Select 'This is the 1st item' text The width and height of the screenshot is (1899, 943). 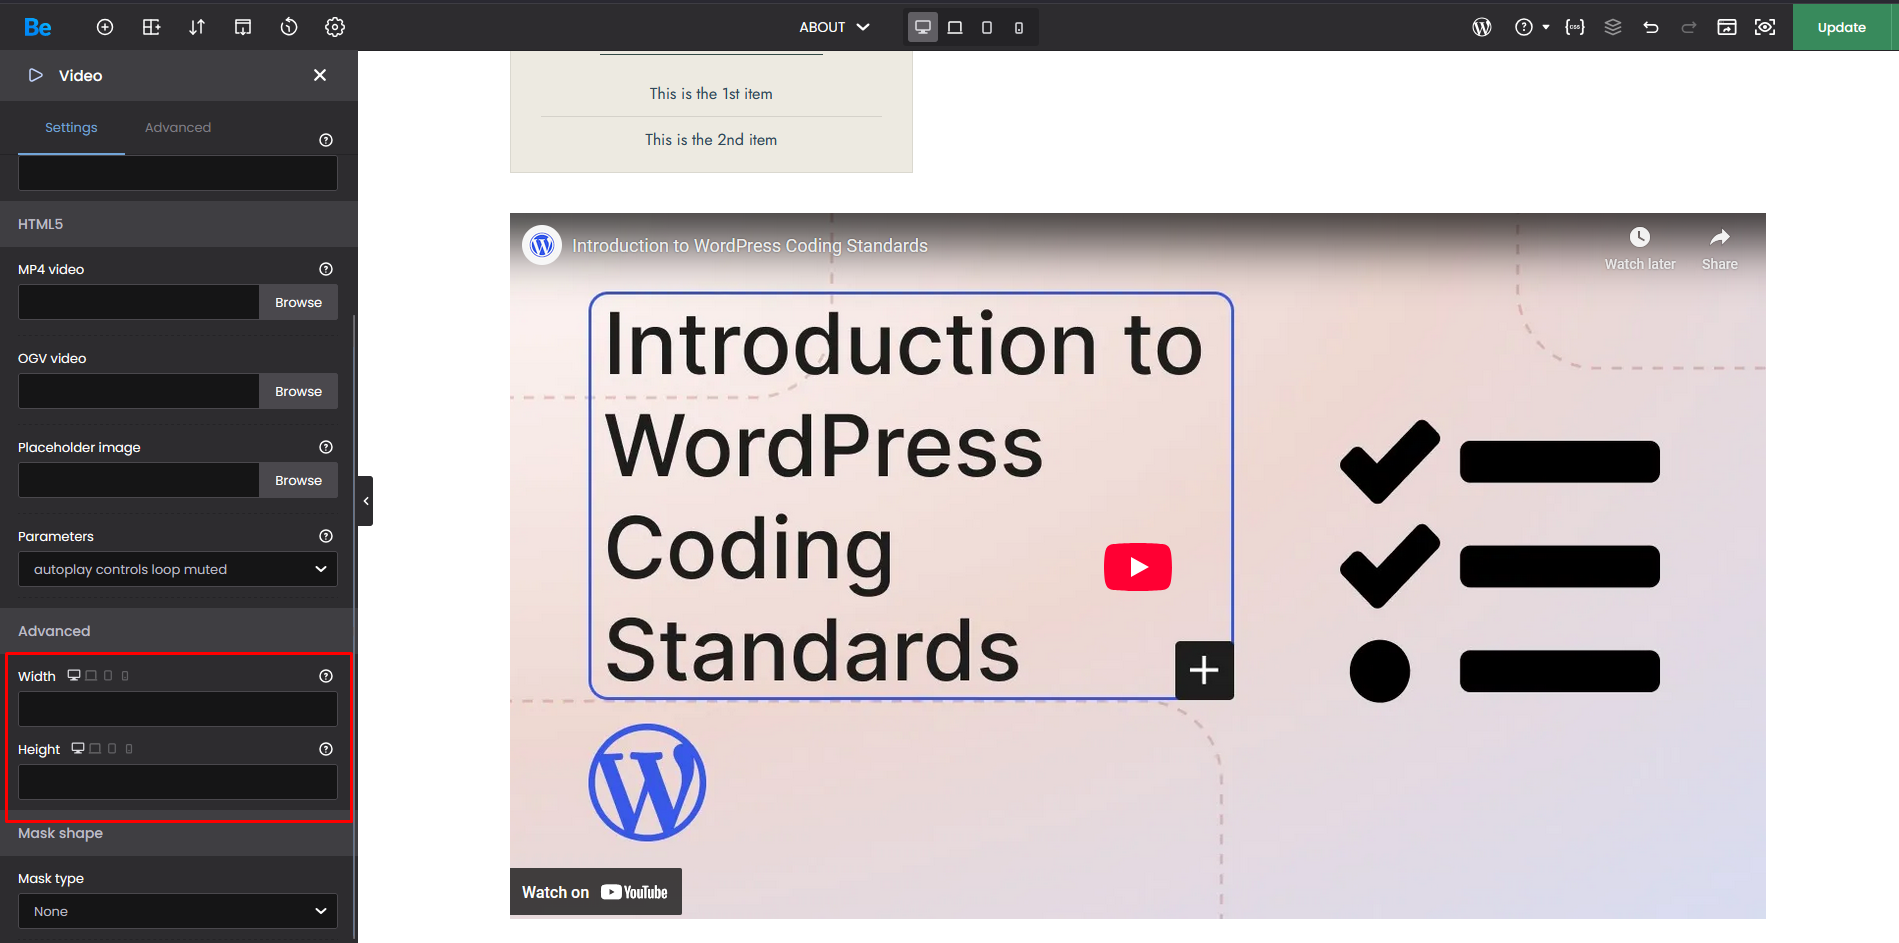click(711, 94)
